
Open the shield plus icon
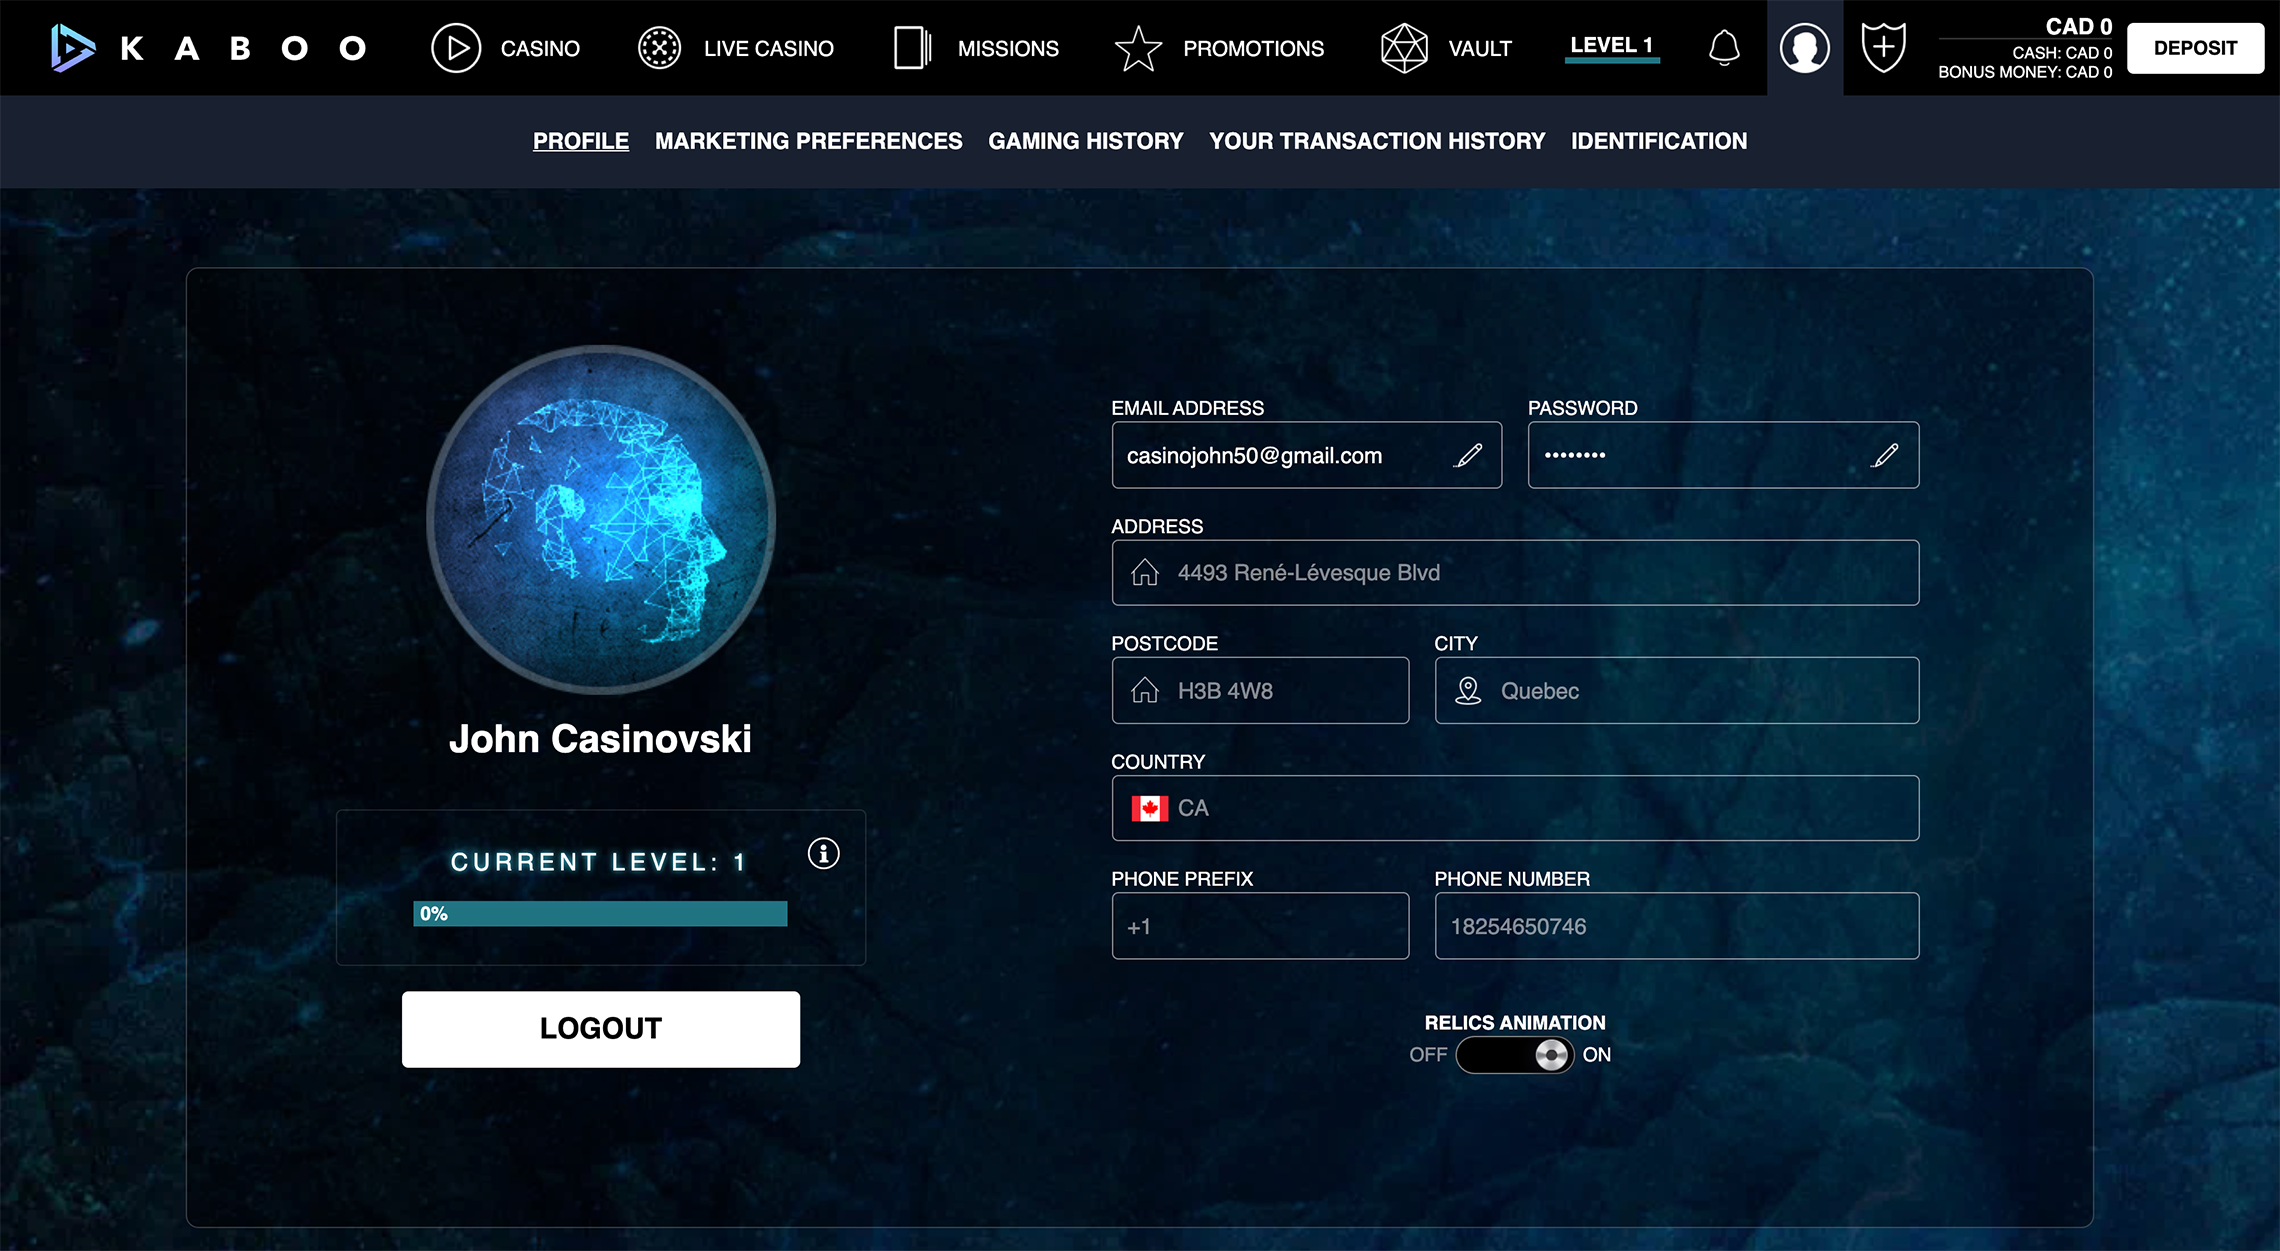tap(1883, 48)
